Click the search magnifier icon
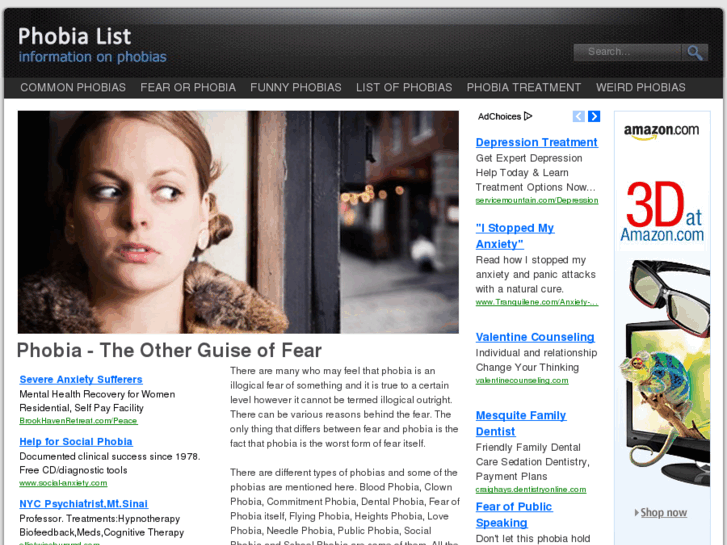Image resolution: width=727 pixels, height=545 pixels. [x=695, y=52]
